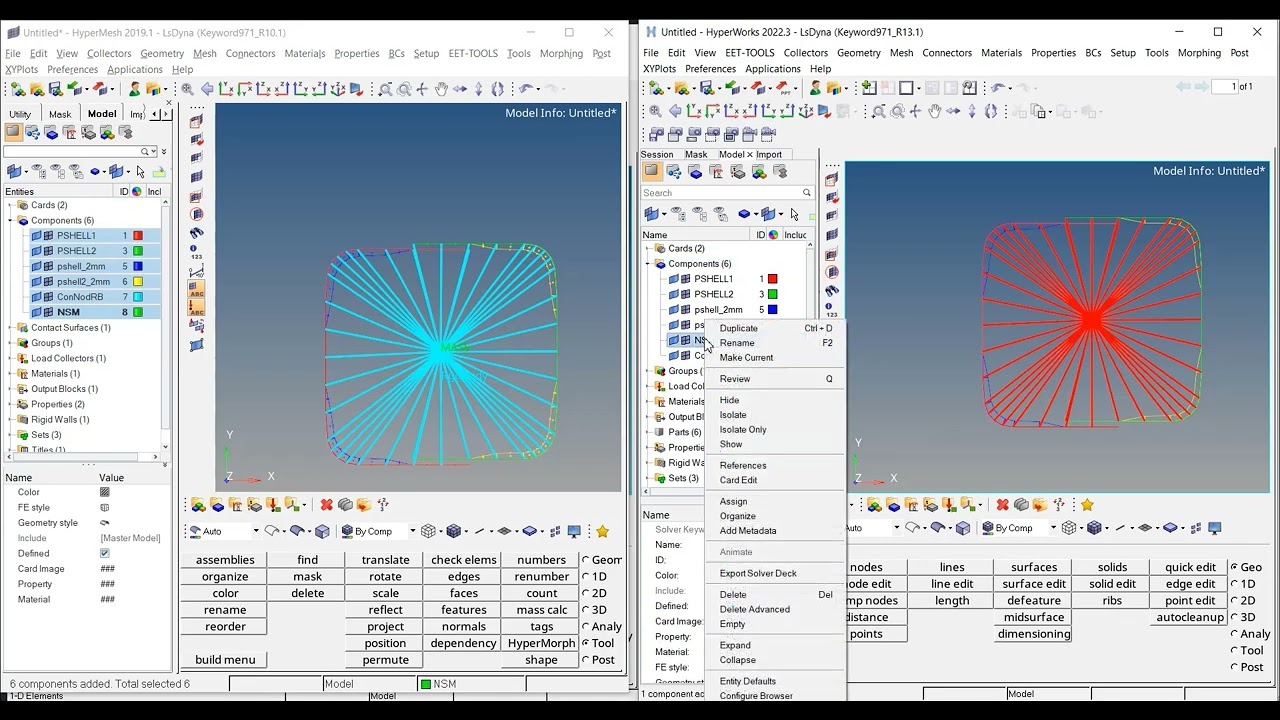Click the ABC tags icon in HyperMesh 2019 side toolbar
The image size is (1280, 720).
click(196, 290)
